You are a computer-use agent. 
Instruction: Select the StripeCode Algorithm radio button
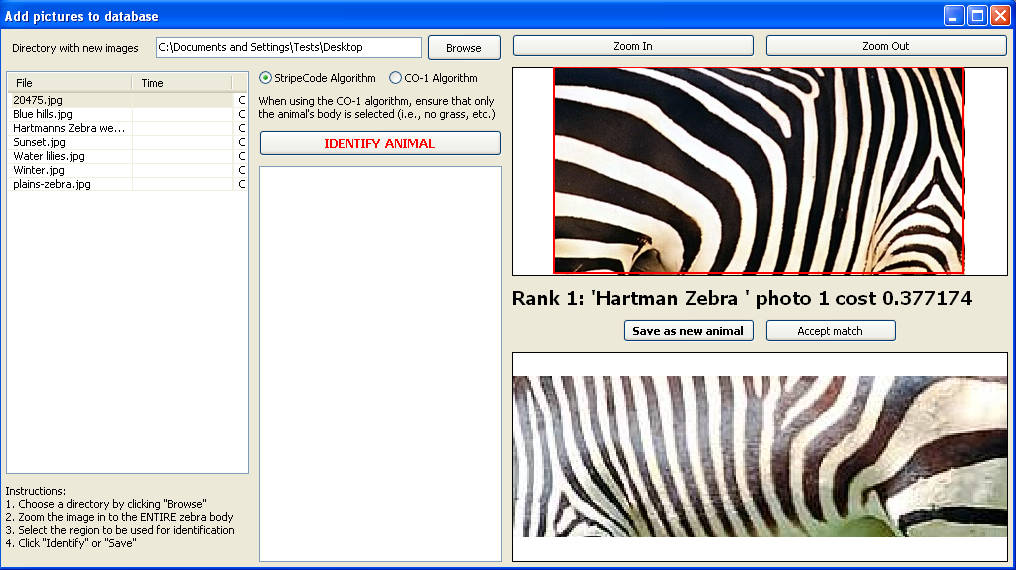pyautogui.click(x=265, y=78)
